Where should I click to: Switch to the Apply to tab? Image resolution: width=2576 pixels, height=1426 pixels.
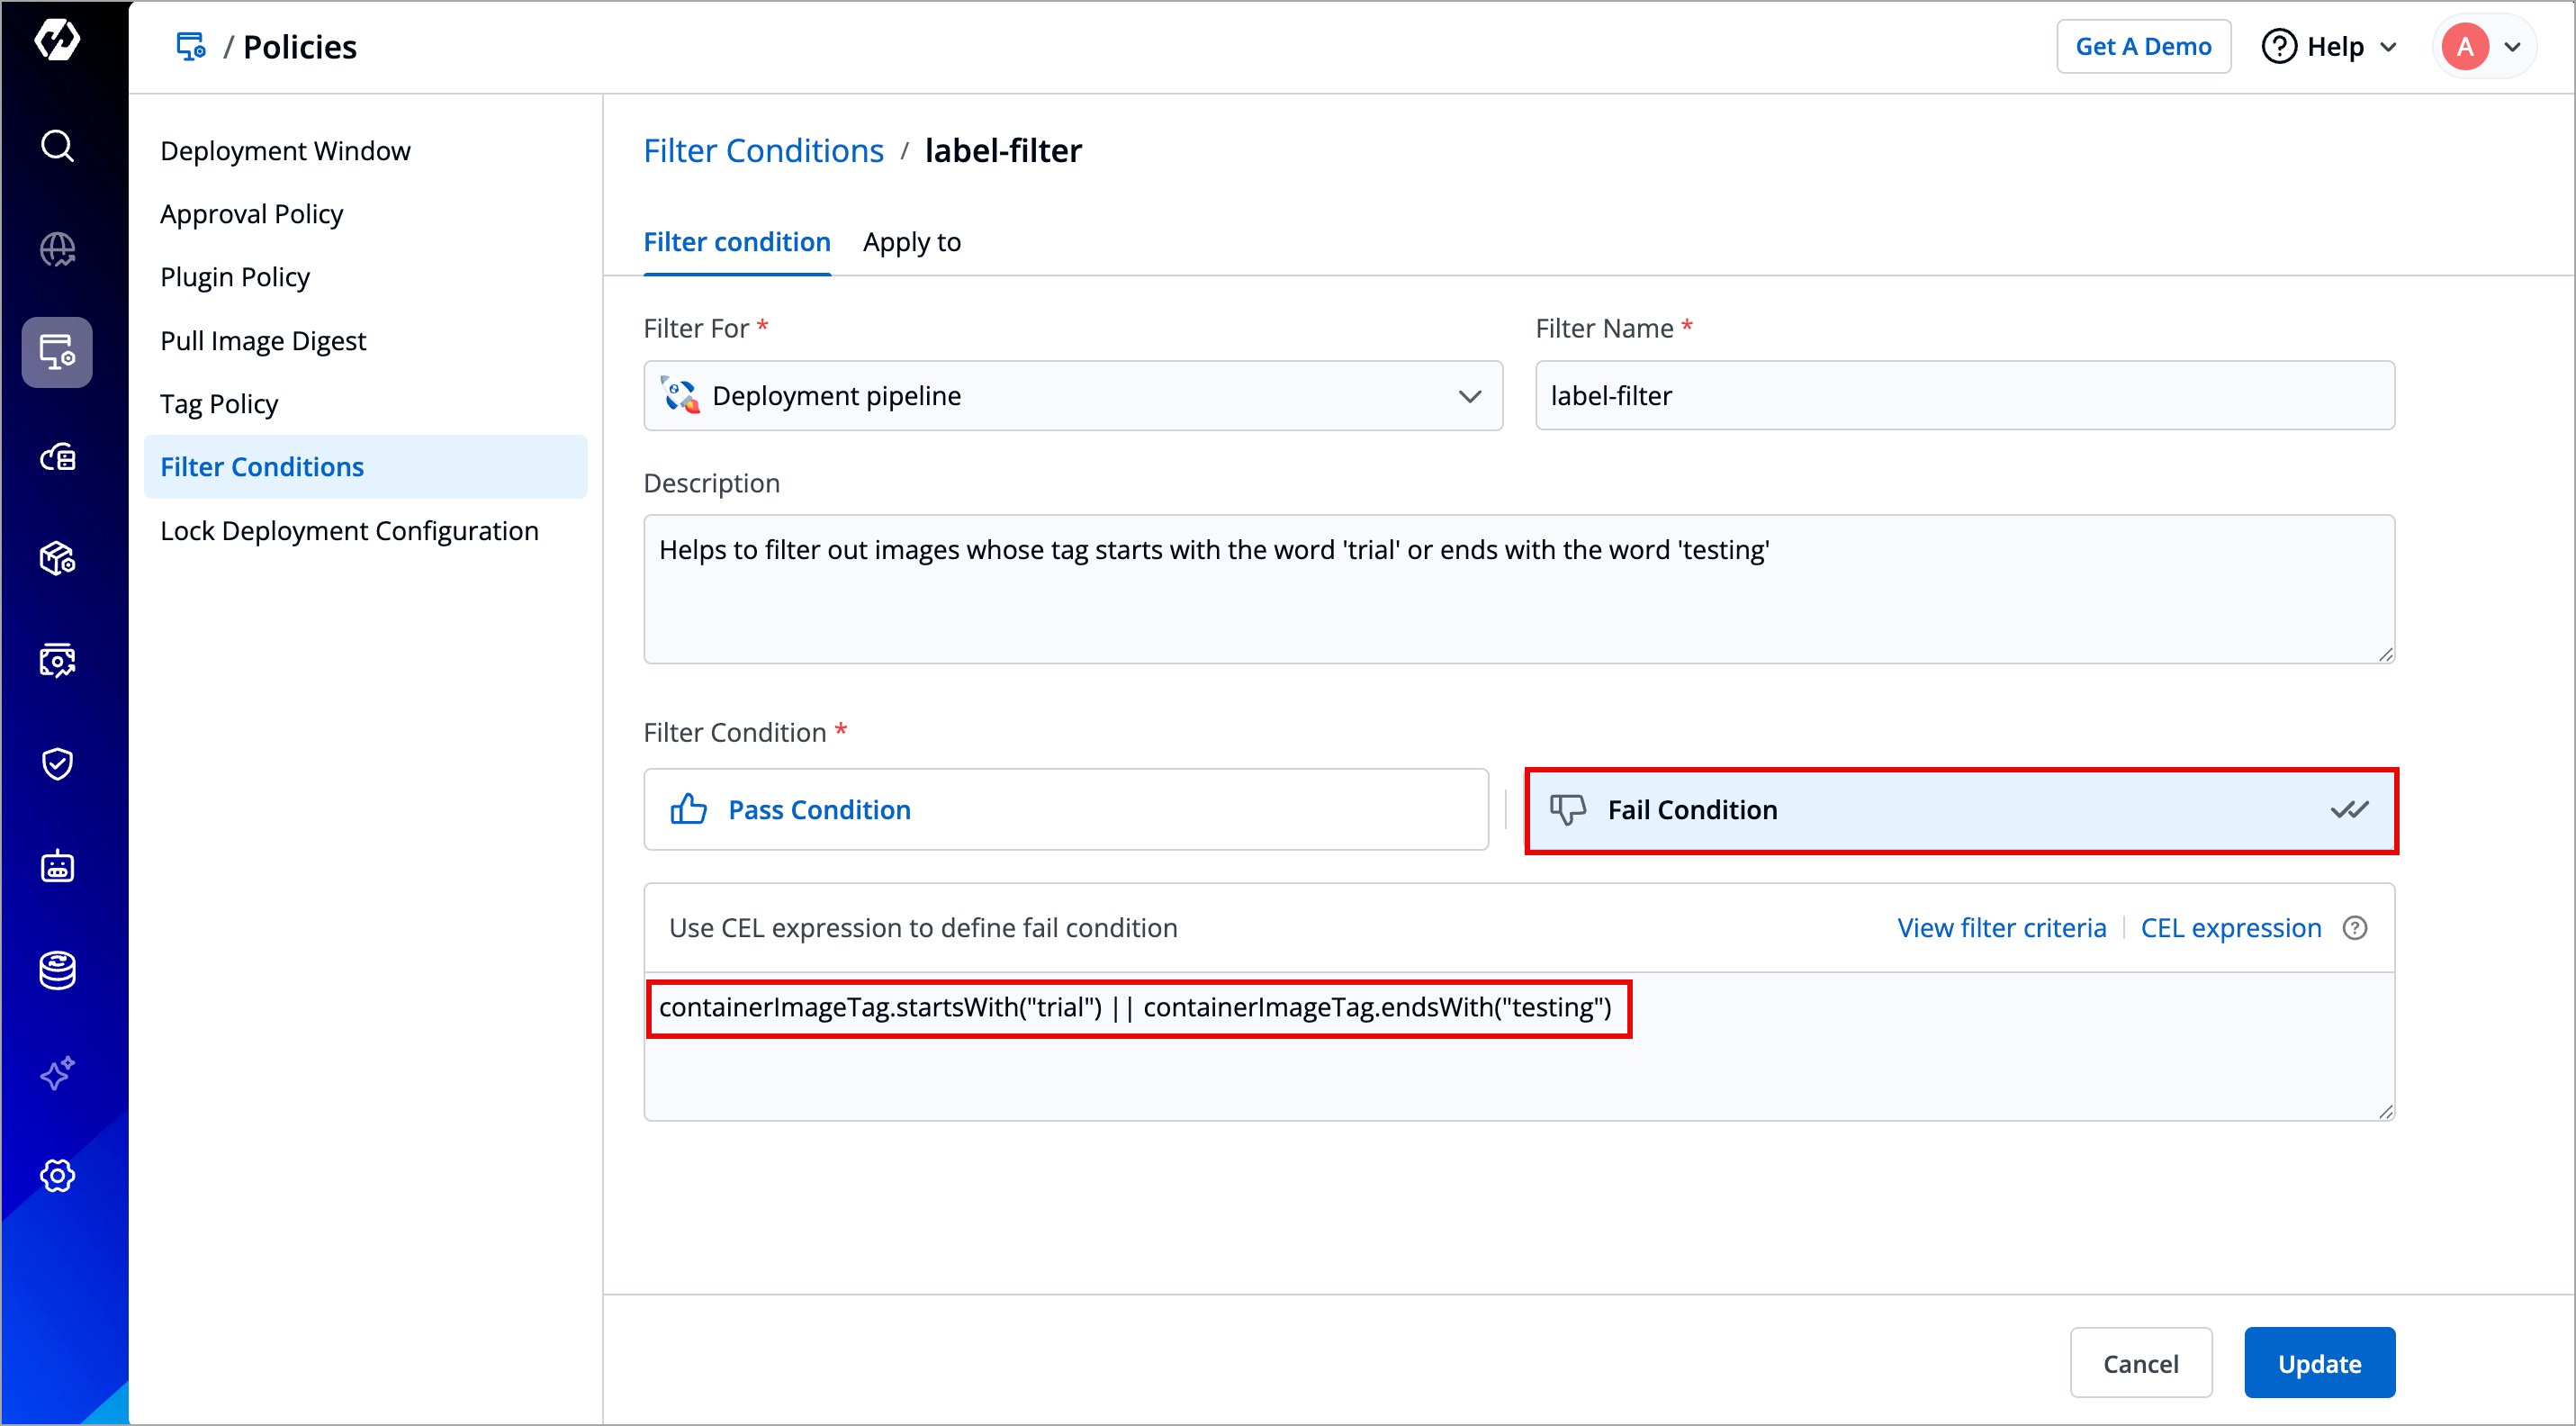point(911,242)
